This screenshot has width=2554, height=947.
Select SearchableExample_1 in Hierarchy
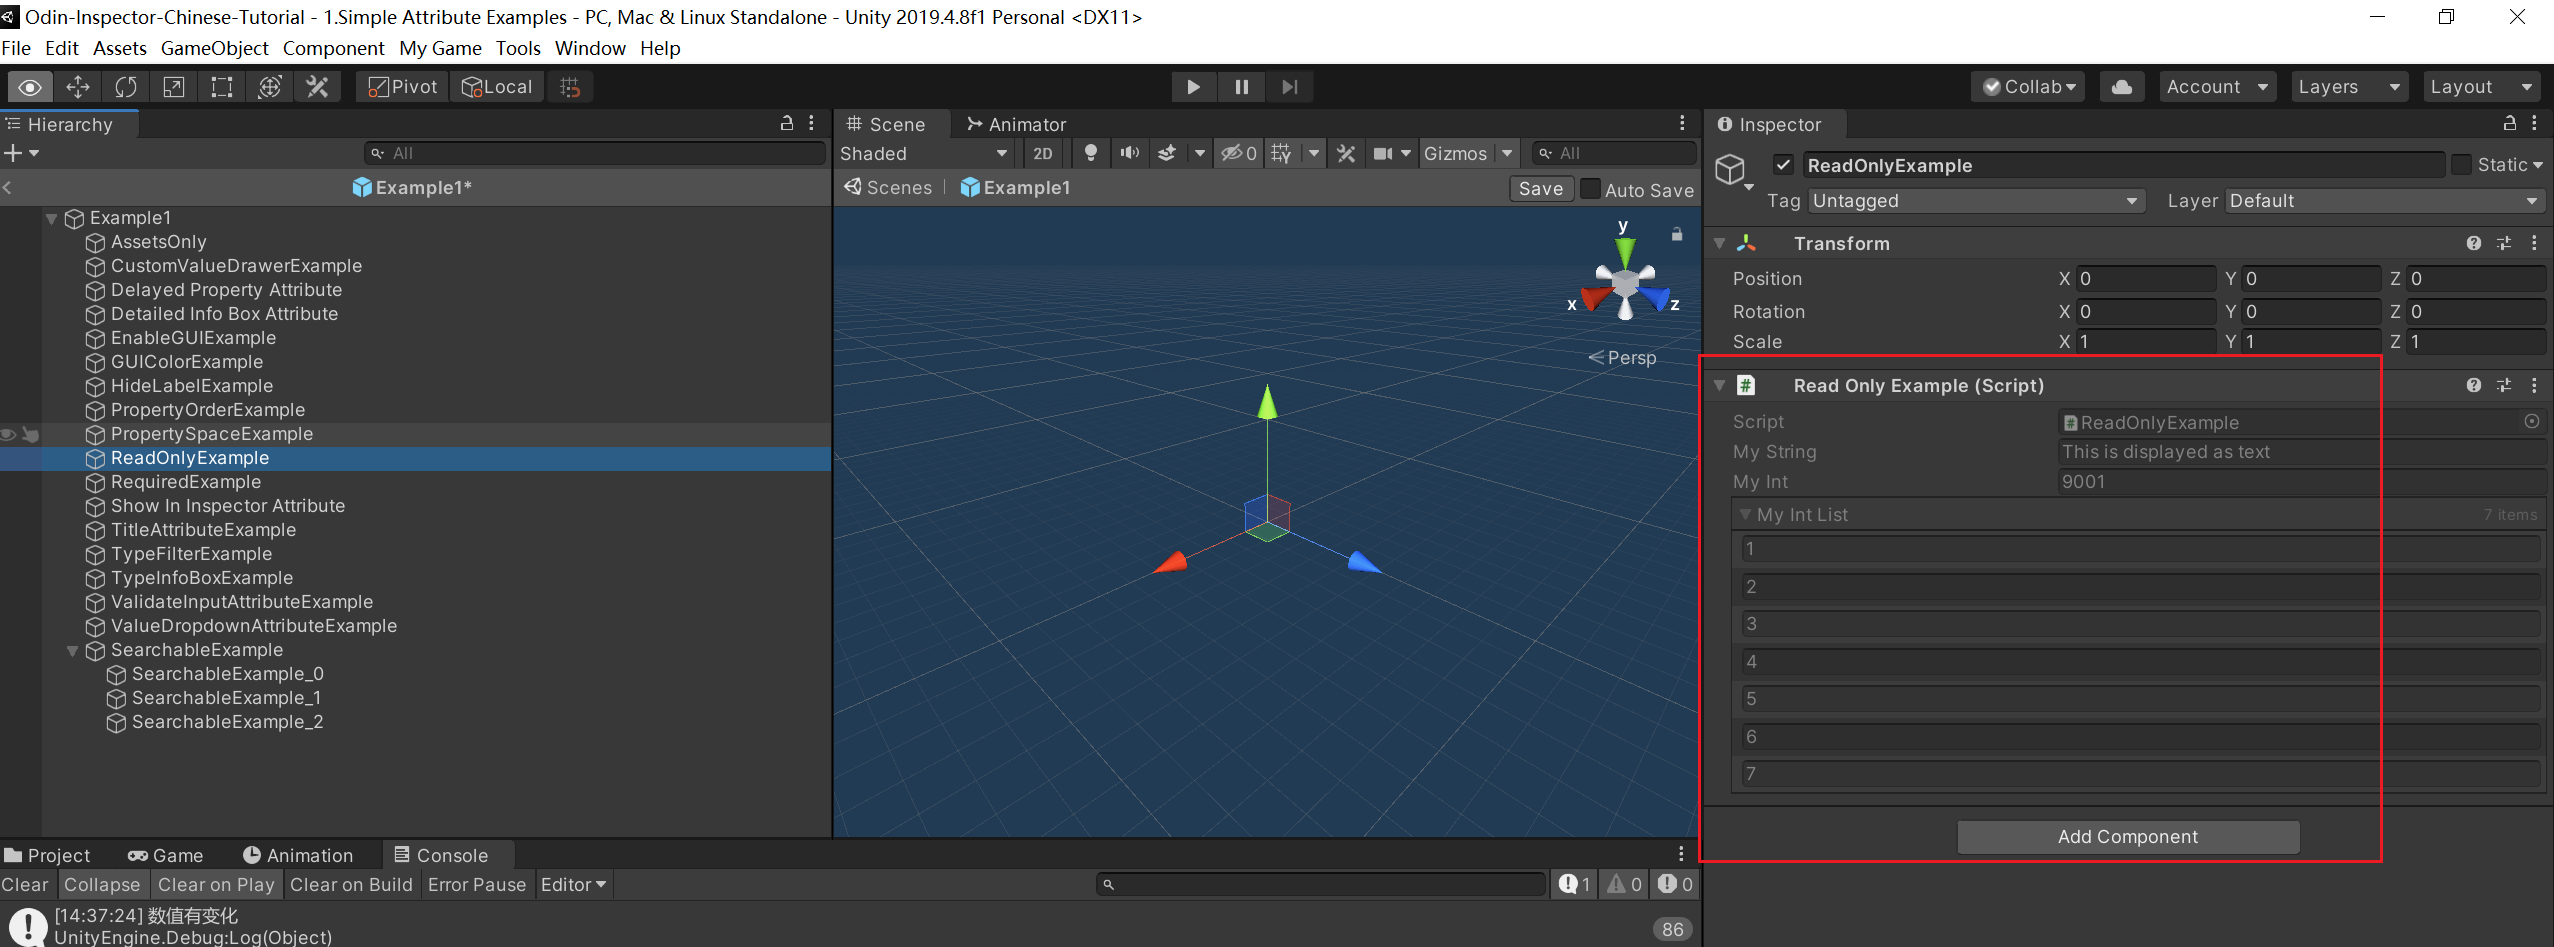pos(226,698)
